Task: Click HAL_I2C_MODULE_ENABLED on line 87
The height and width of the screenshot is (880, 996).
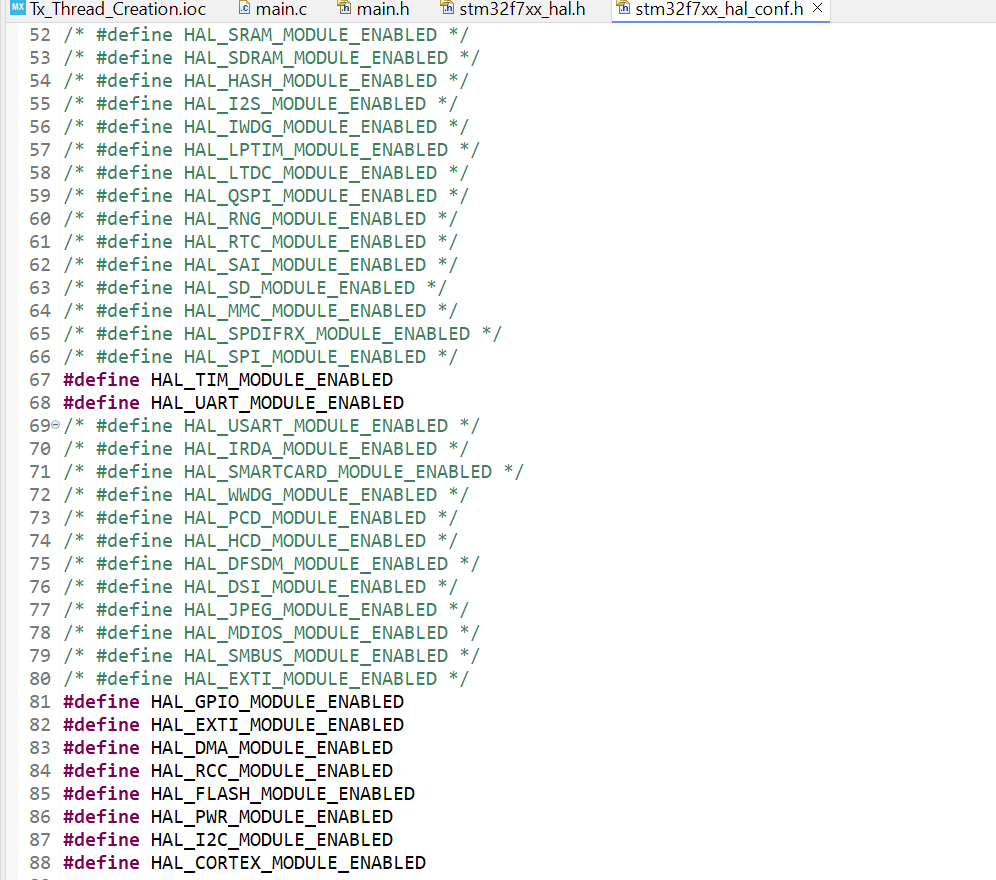Action: [x=272, y=840]
